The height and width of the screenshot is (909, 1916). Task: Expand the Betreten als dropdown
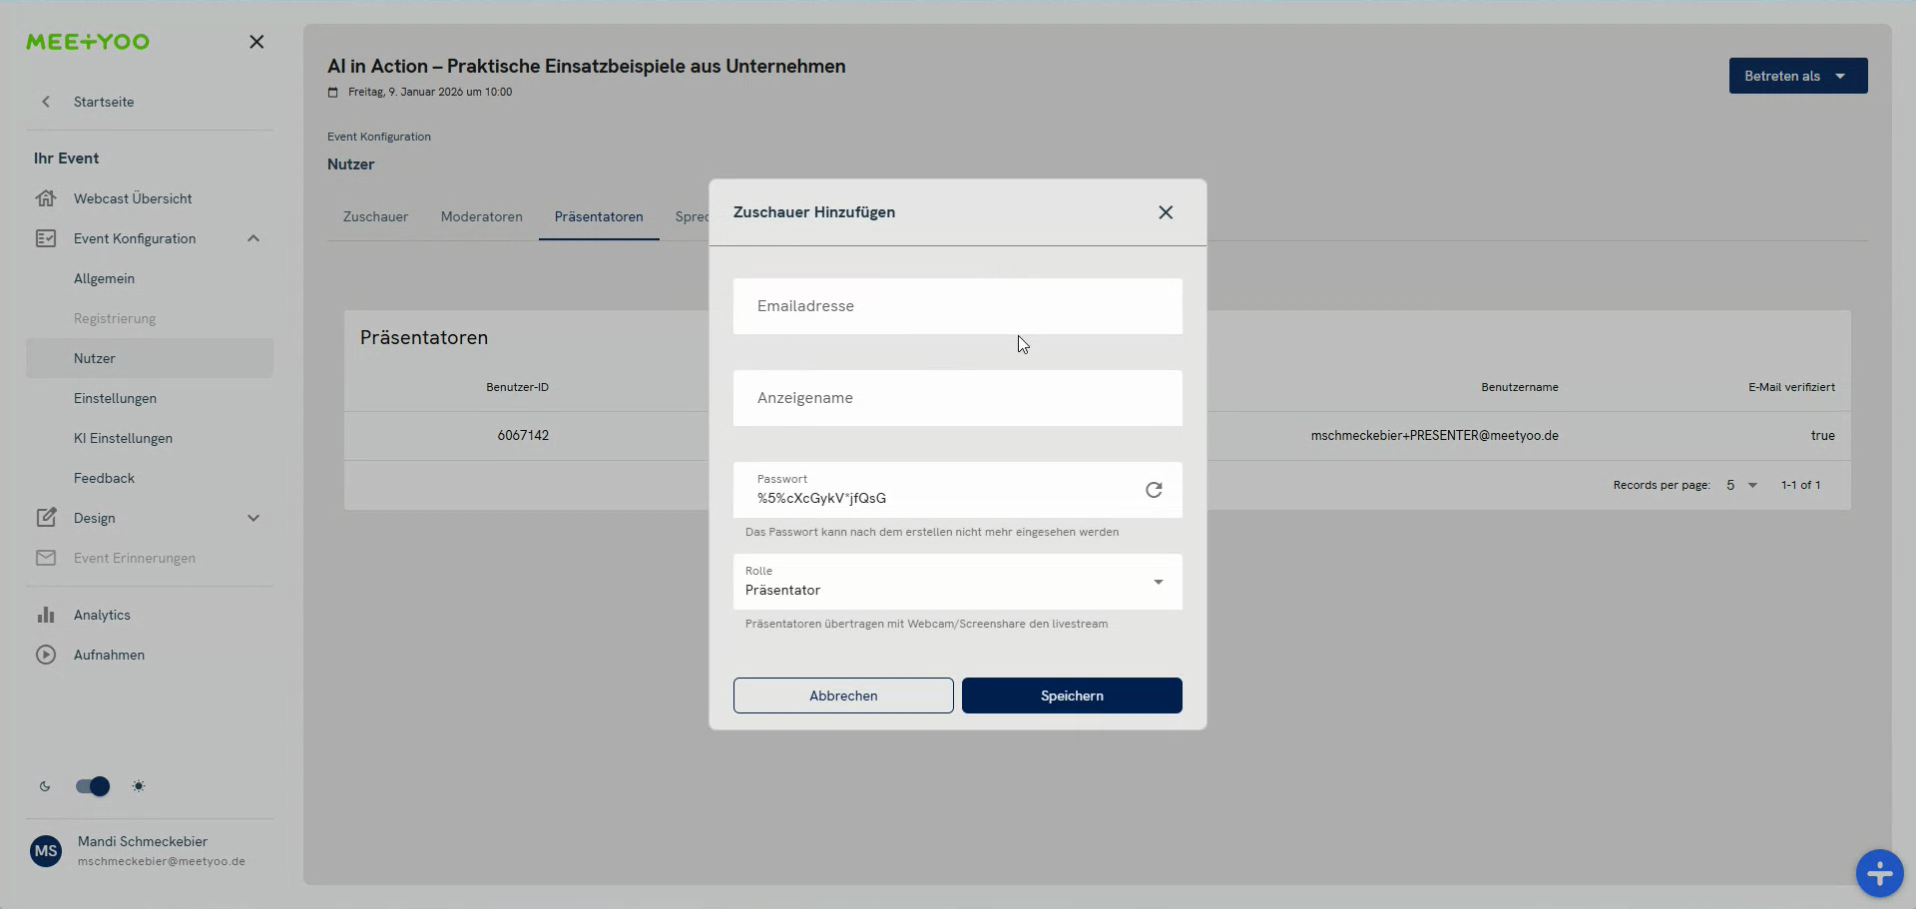[x=1797, y=76]
